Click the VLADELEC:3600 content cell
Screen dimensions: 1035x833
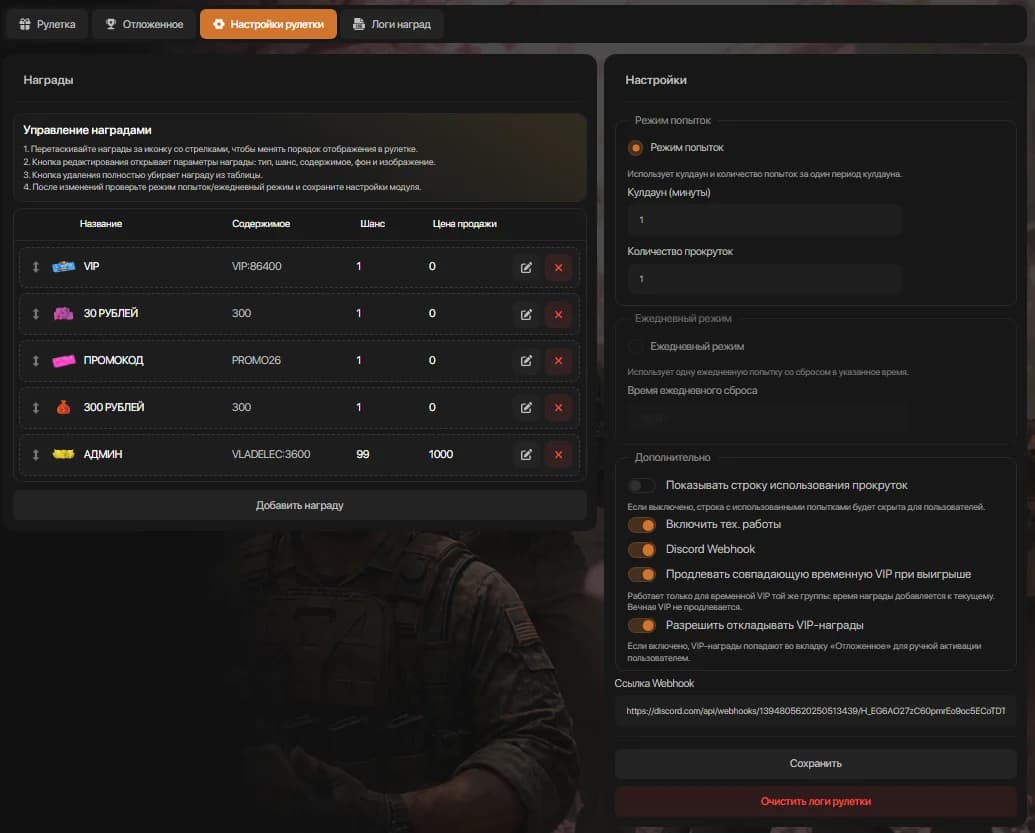[x=271, y=454]
